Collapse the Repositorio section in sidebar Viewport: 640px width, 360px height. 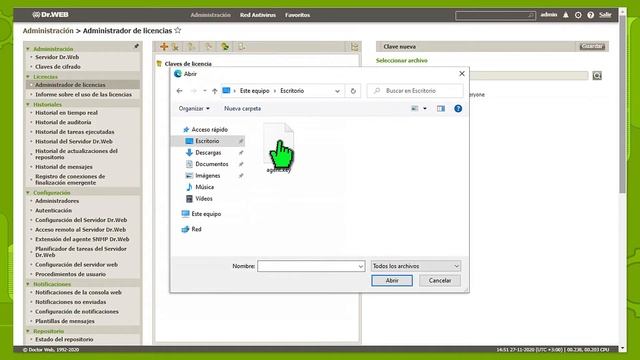[28, 331]
